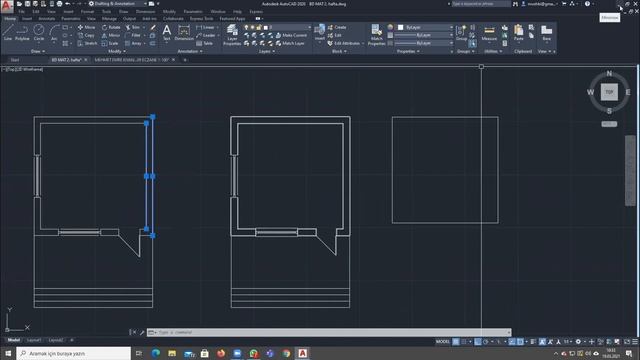Image resolution: width=640 pixels, height=360 pixels.
Task: Open the application menu A button
Action: (x=7, y=6)
